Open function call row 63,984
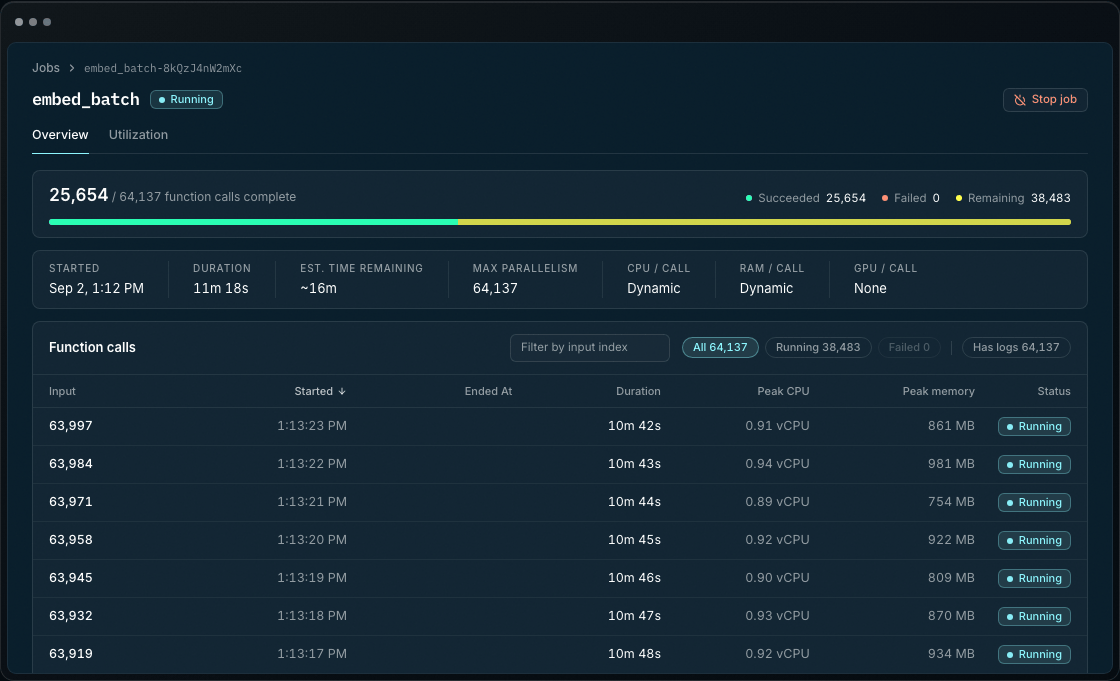The width and height of the screenshot is (1120, 681). [559, 464]
